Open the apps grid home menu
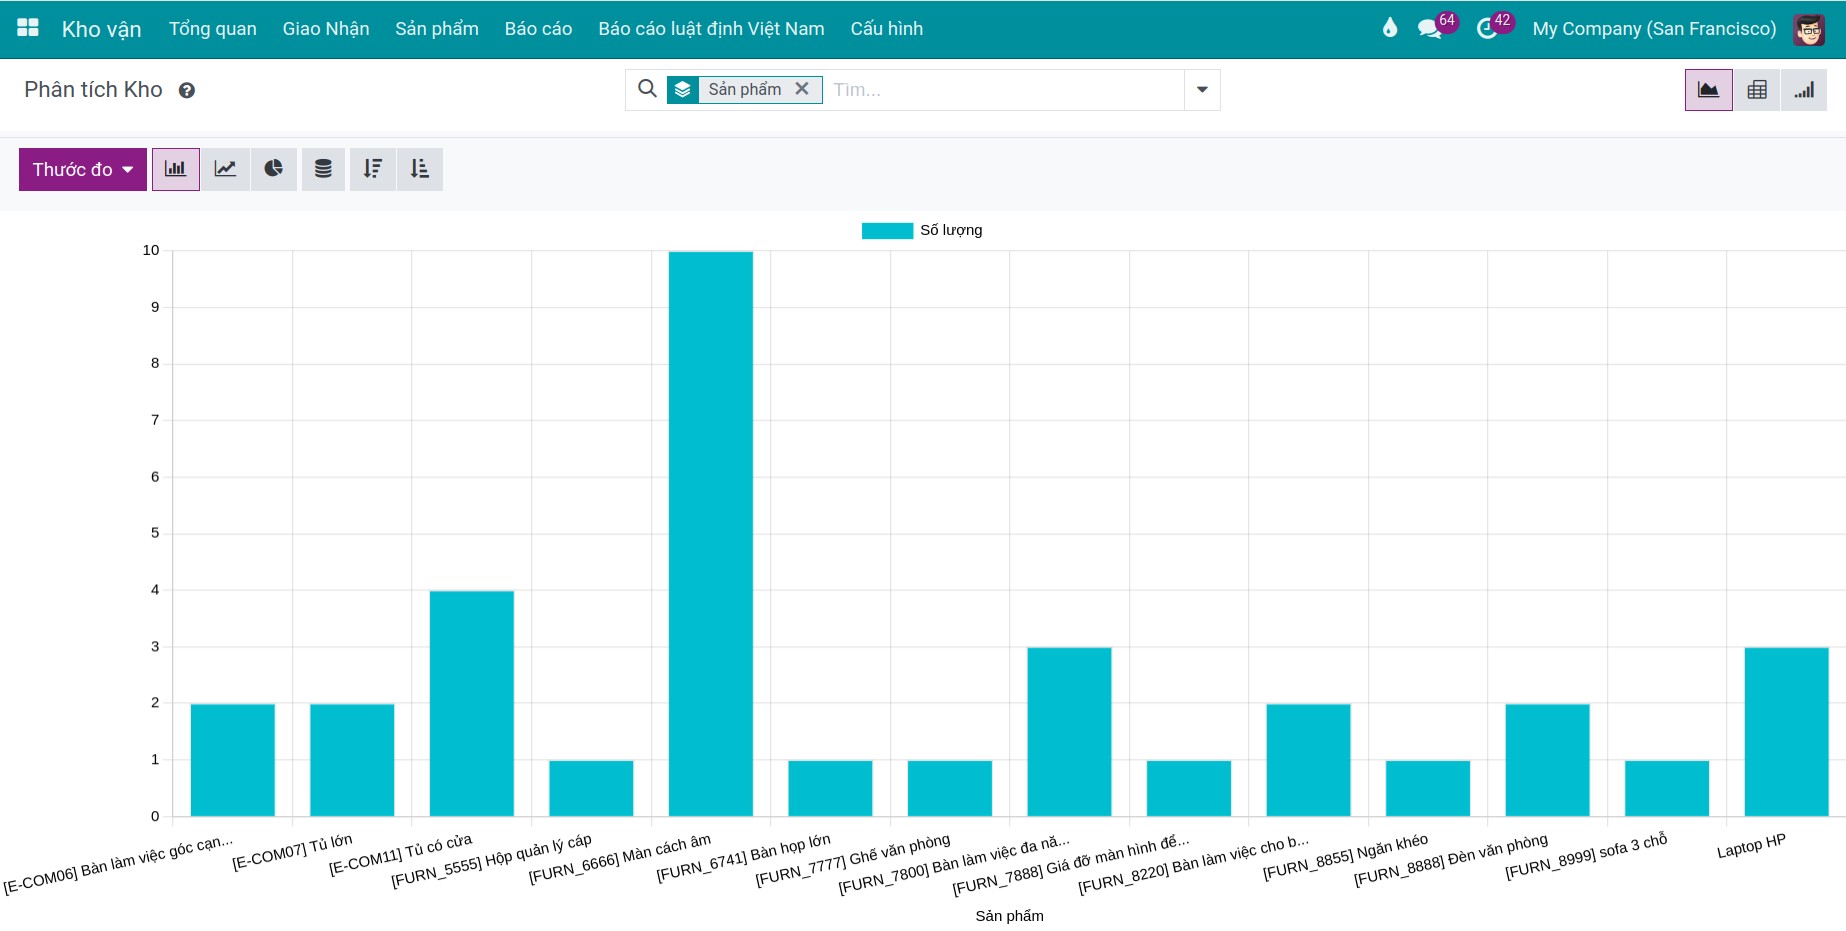Screen dimensions: 1846x931 click(x=28, y=28)
